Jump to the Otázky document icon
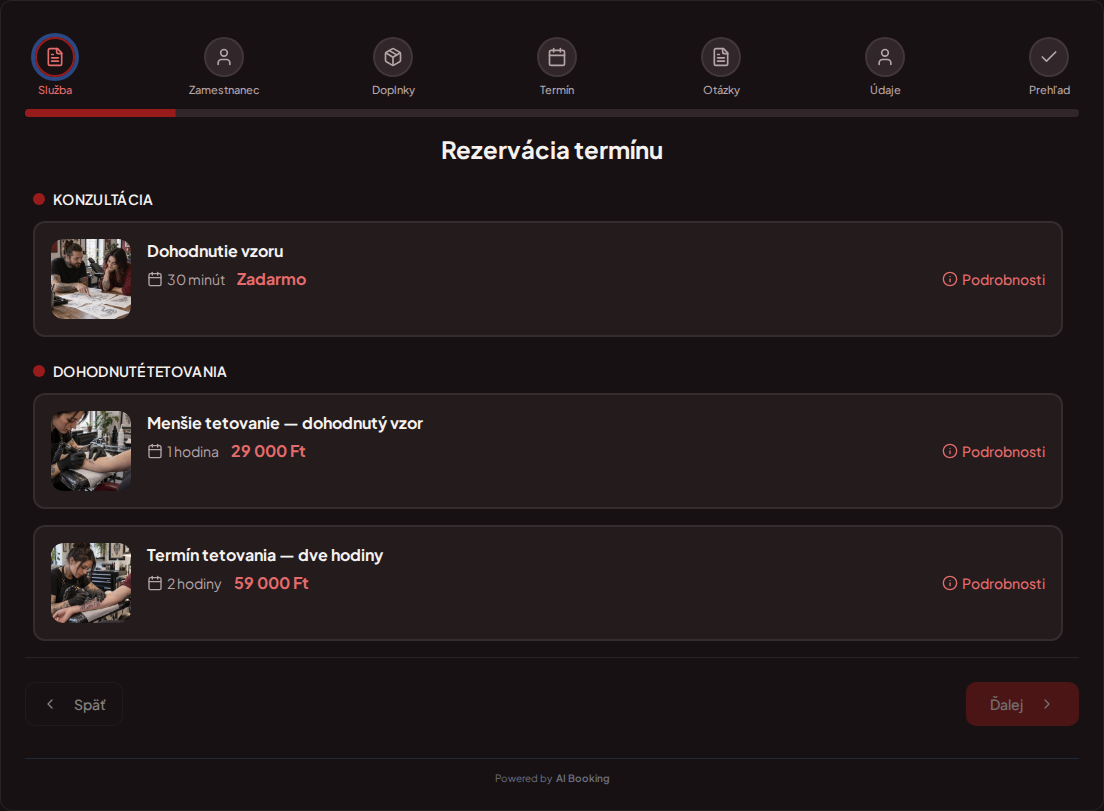This screenshot has height=811, width=1104. (x=721, y=57)
